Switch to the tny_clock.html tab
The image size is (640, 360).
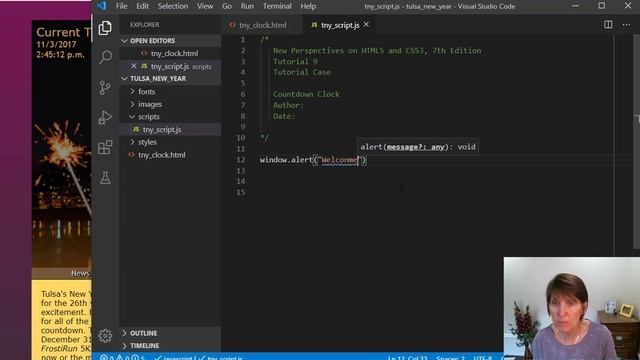[x=262, y=25]
